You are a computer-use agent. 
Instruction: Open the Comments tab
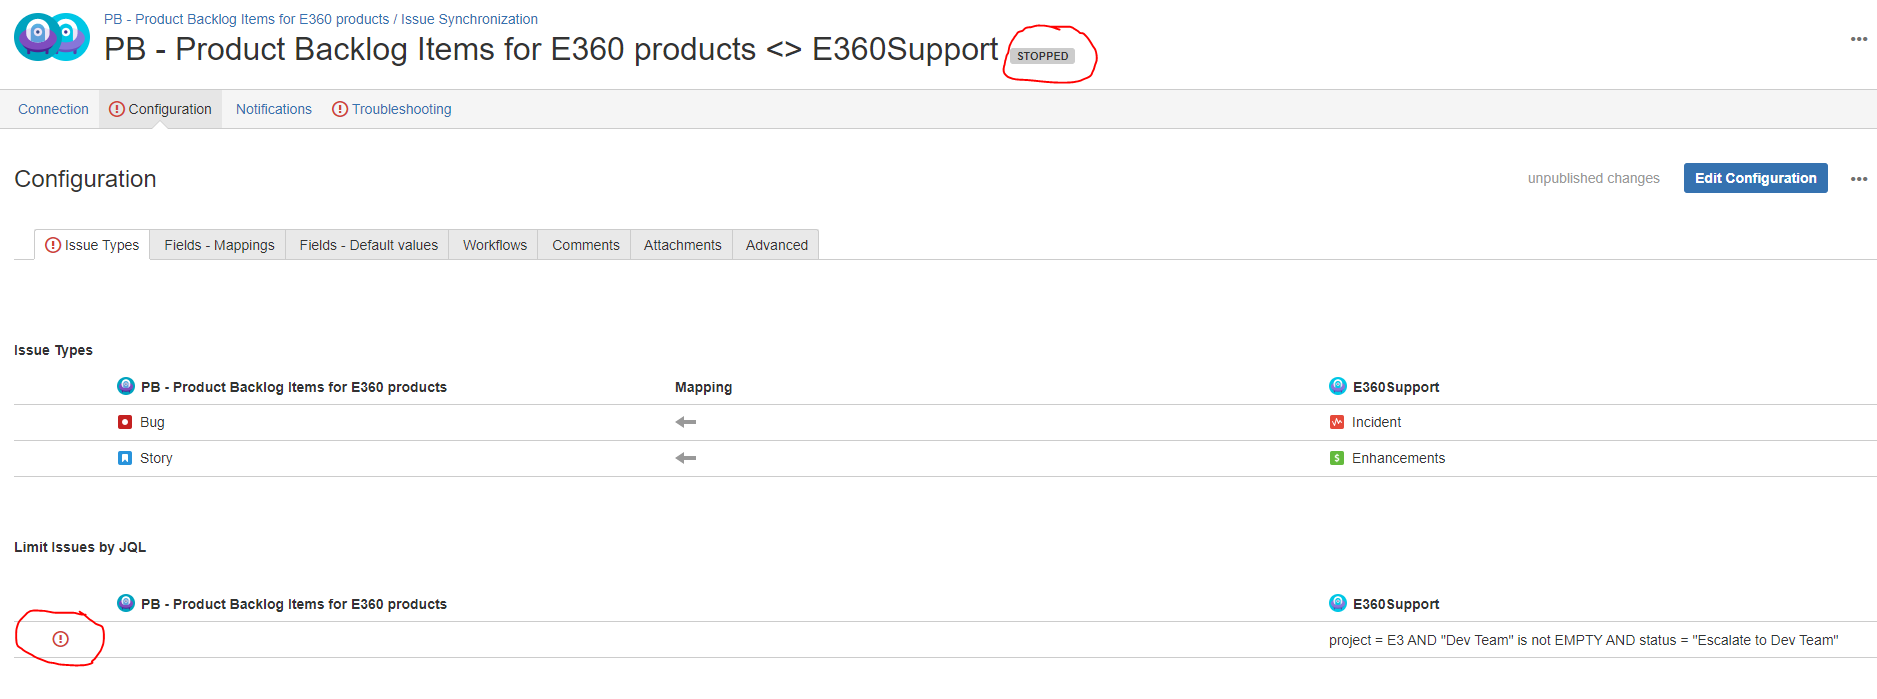[585, 245]
